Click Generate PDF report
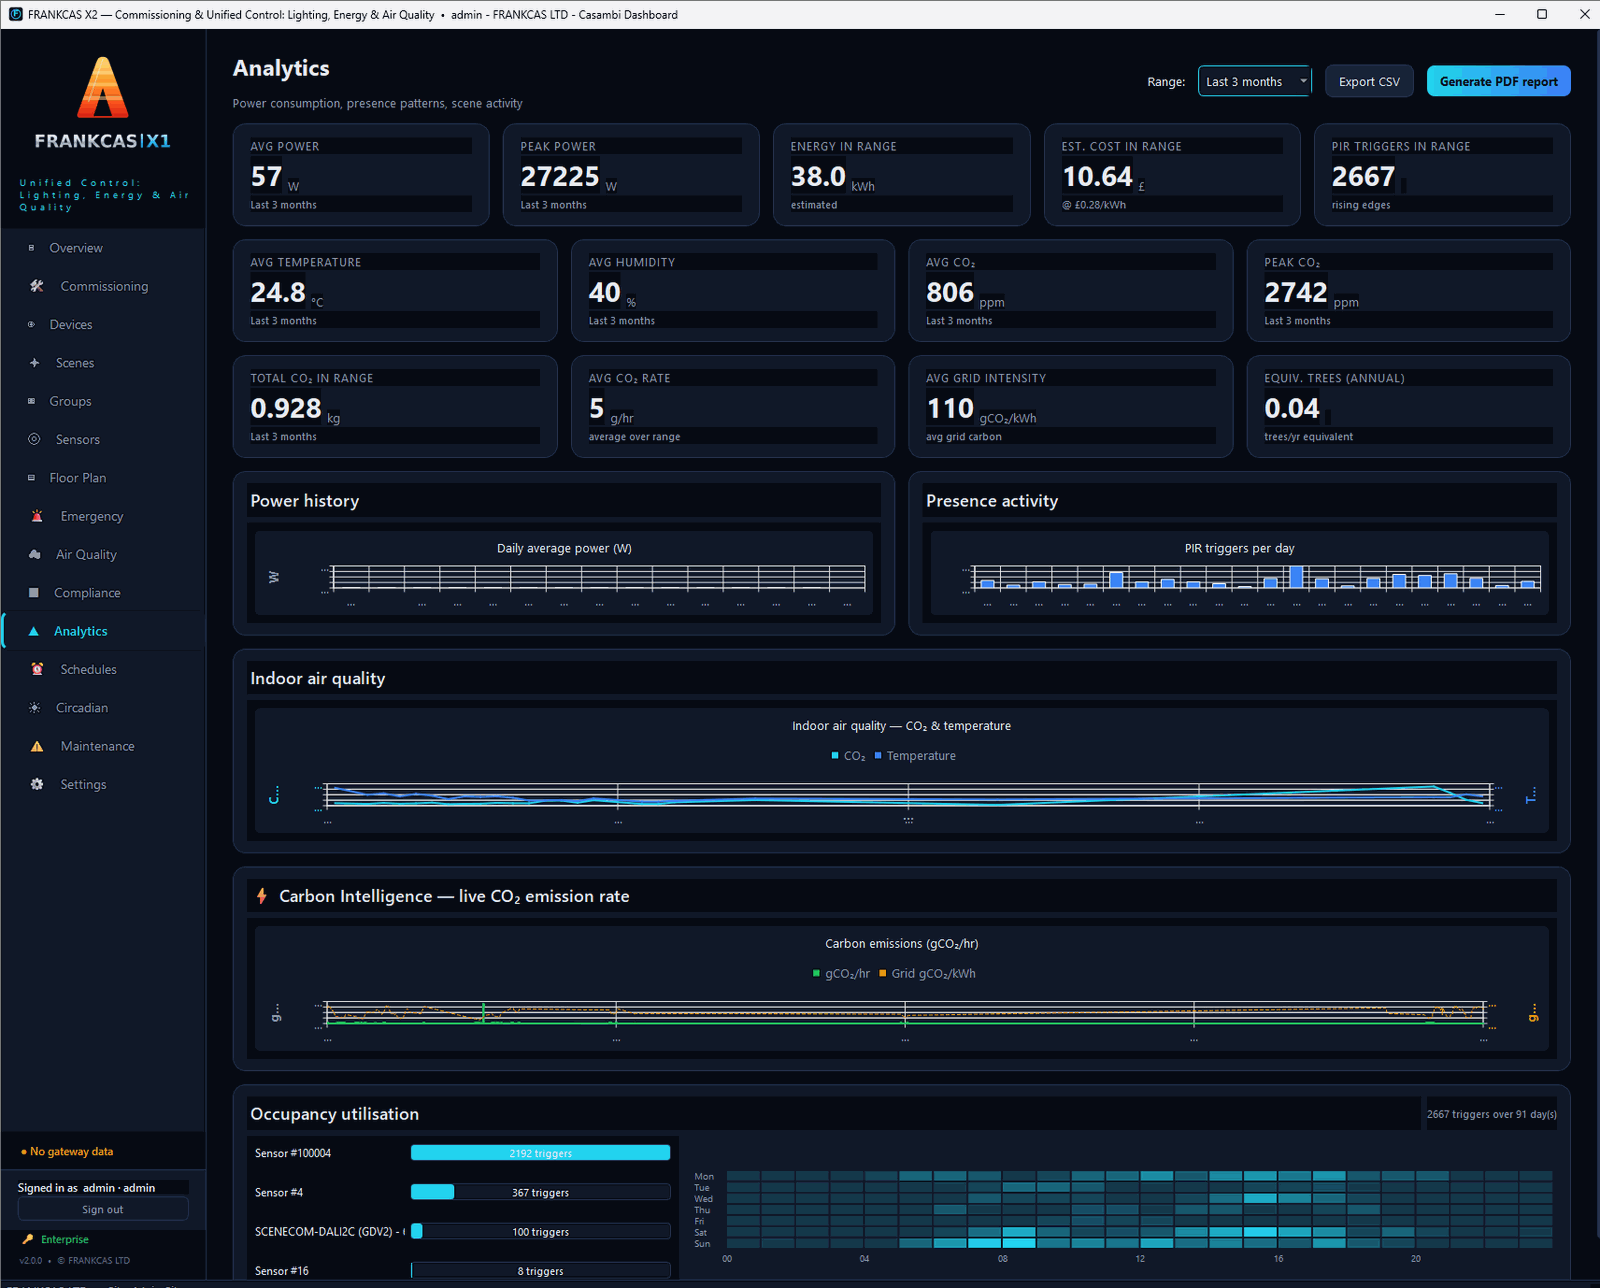The height and width of the screenshot is (1288, 1600). click(x=1498, y=82)
